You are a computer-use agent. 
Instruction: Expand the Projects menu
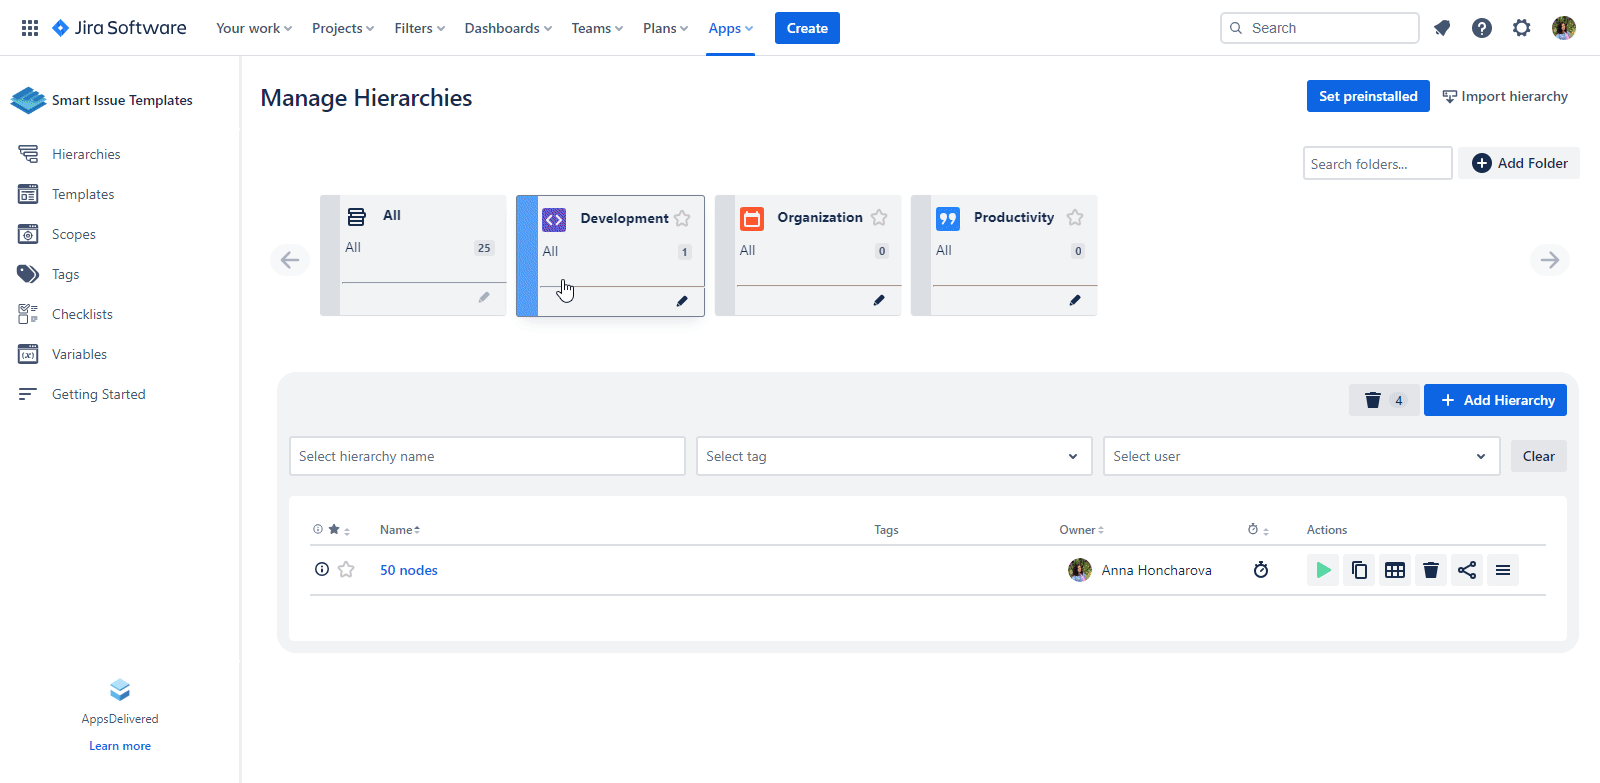(342, 28)
